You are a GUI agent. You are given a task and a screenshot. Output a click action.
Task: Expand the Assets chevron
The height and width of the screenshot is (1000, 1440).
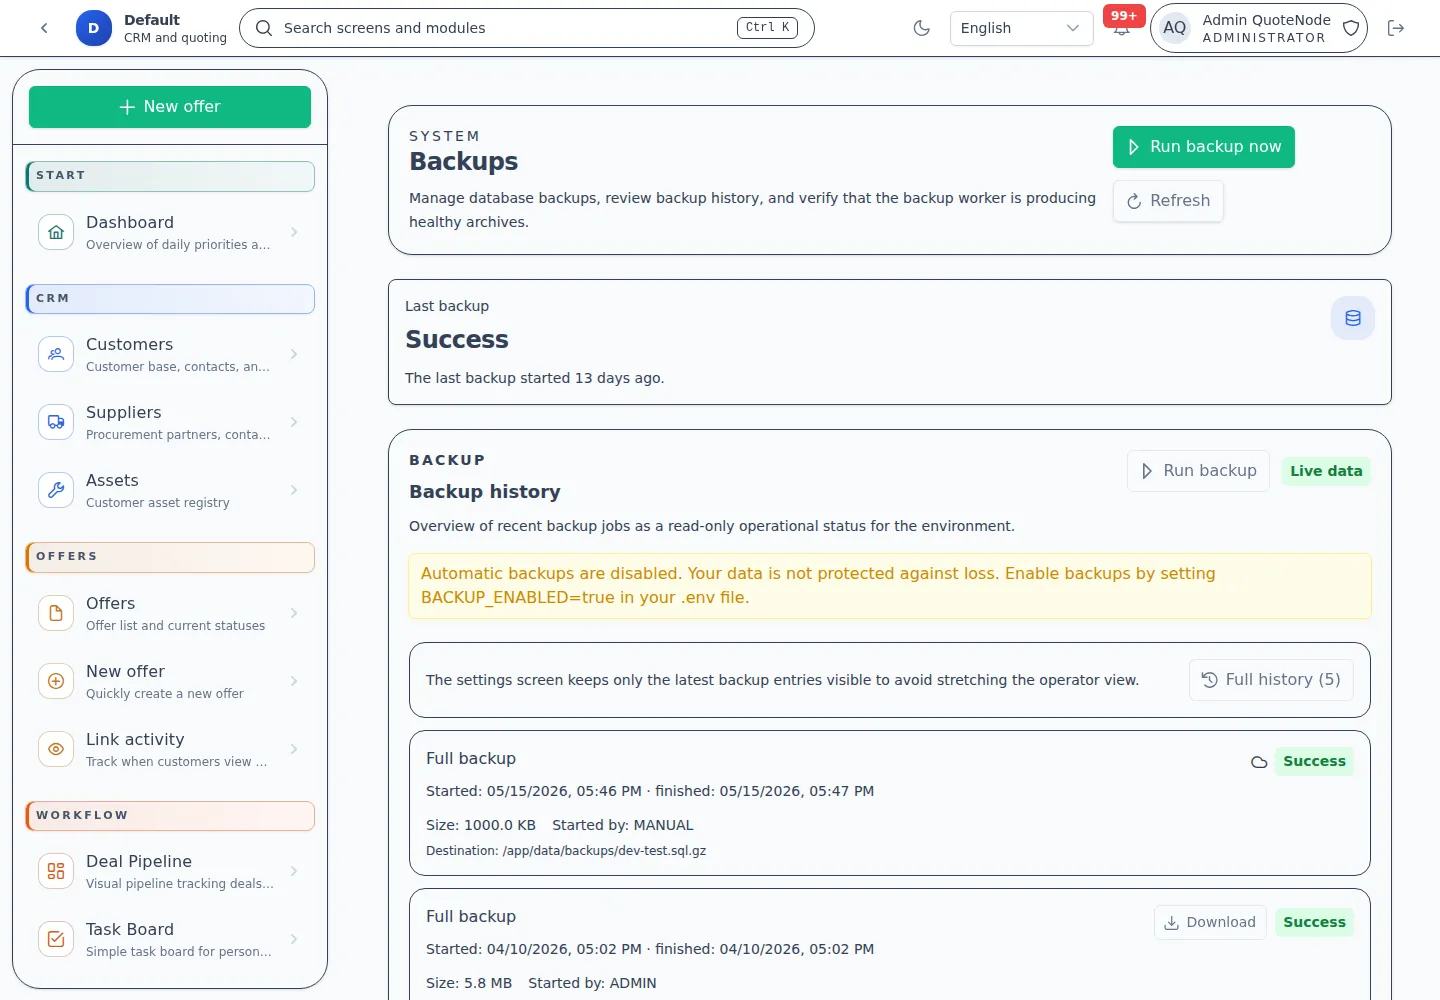(294, 490)
